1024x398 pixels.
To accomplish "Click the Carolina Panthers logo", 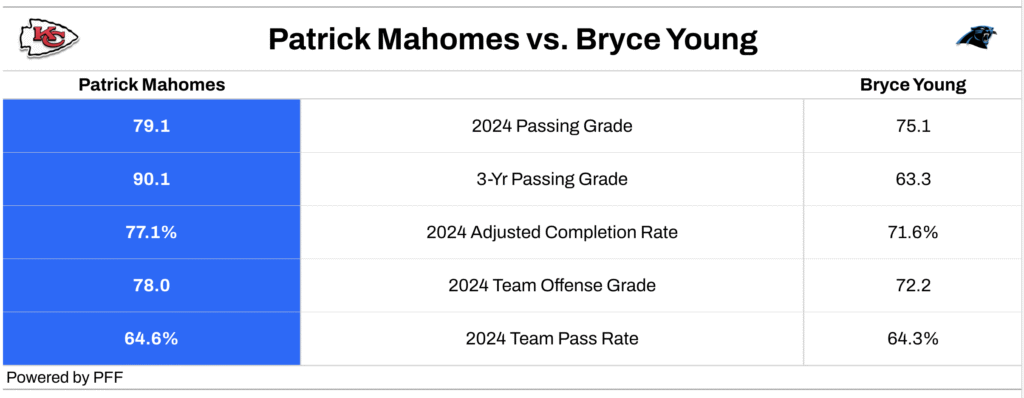I will click(x=977, y=39).
